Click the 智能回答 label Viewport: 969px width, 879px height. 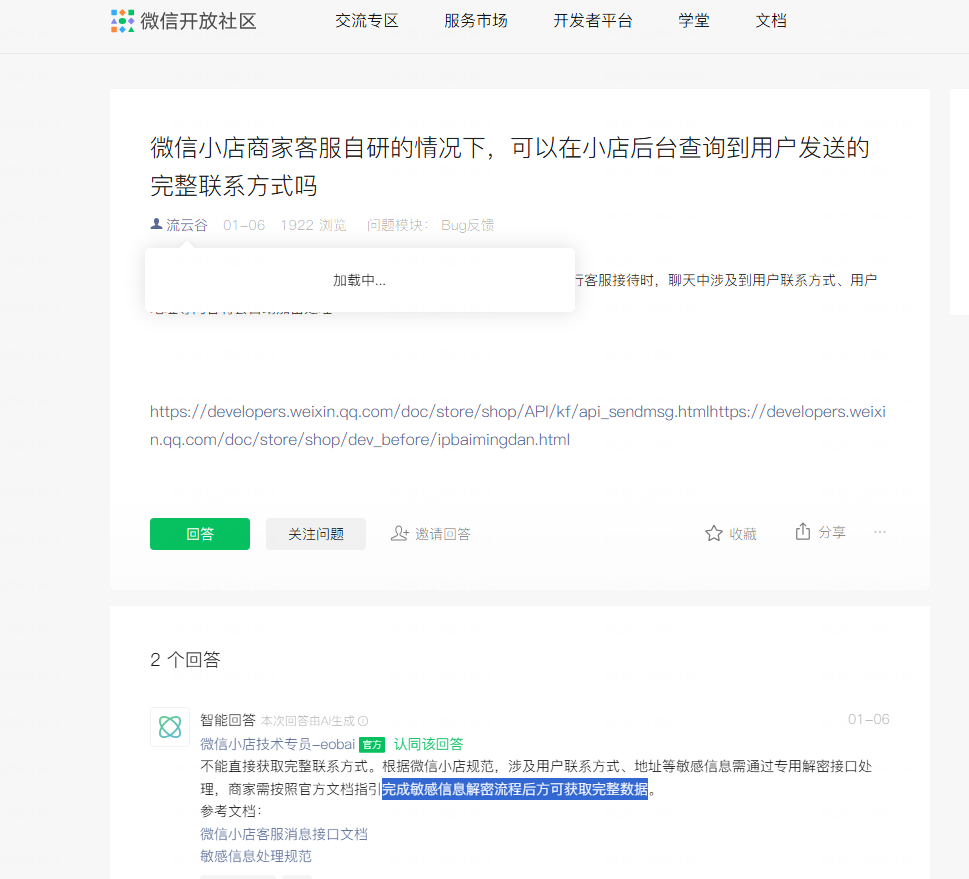pyautogui.click(x=228, y=720)
